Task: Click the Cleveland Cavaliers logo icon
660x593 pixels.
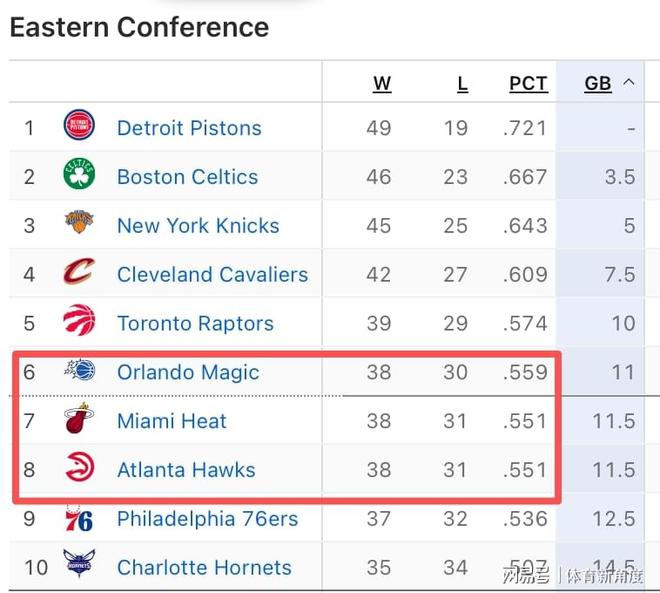Action: [x=79, y=273]
